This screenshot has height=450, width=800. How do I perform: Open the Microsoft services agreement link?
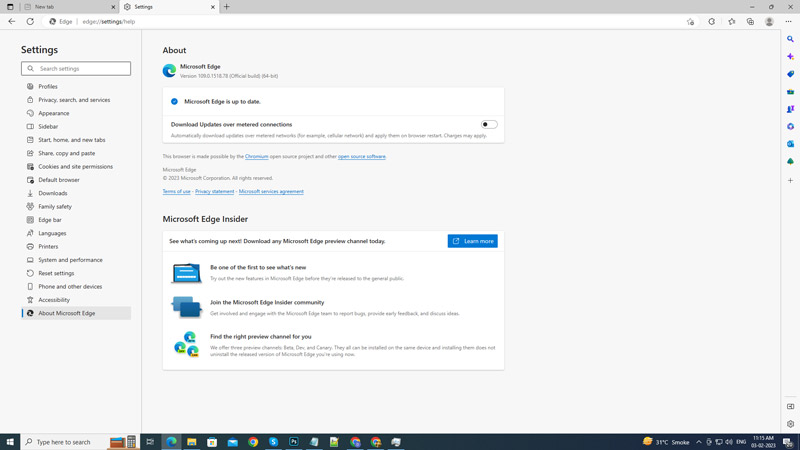271,191
